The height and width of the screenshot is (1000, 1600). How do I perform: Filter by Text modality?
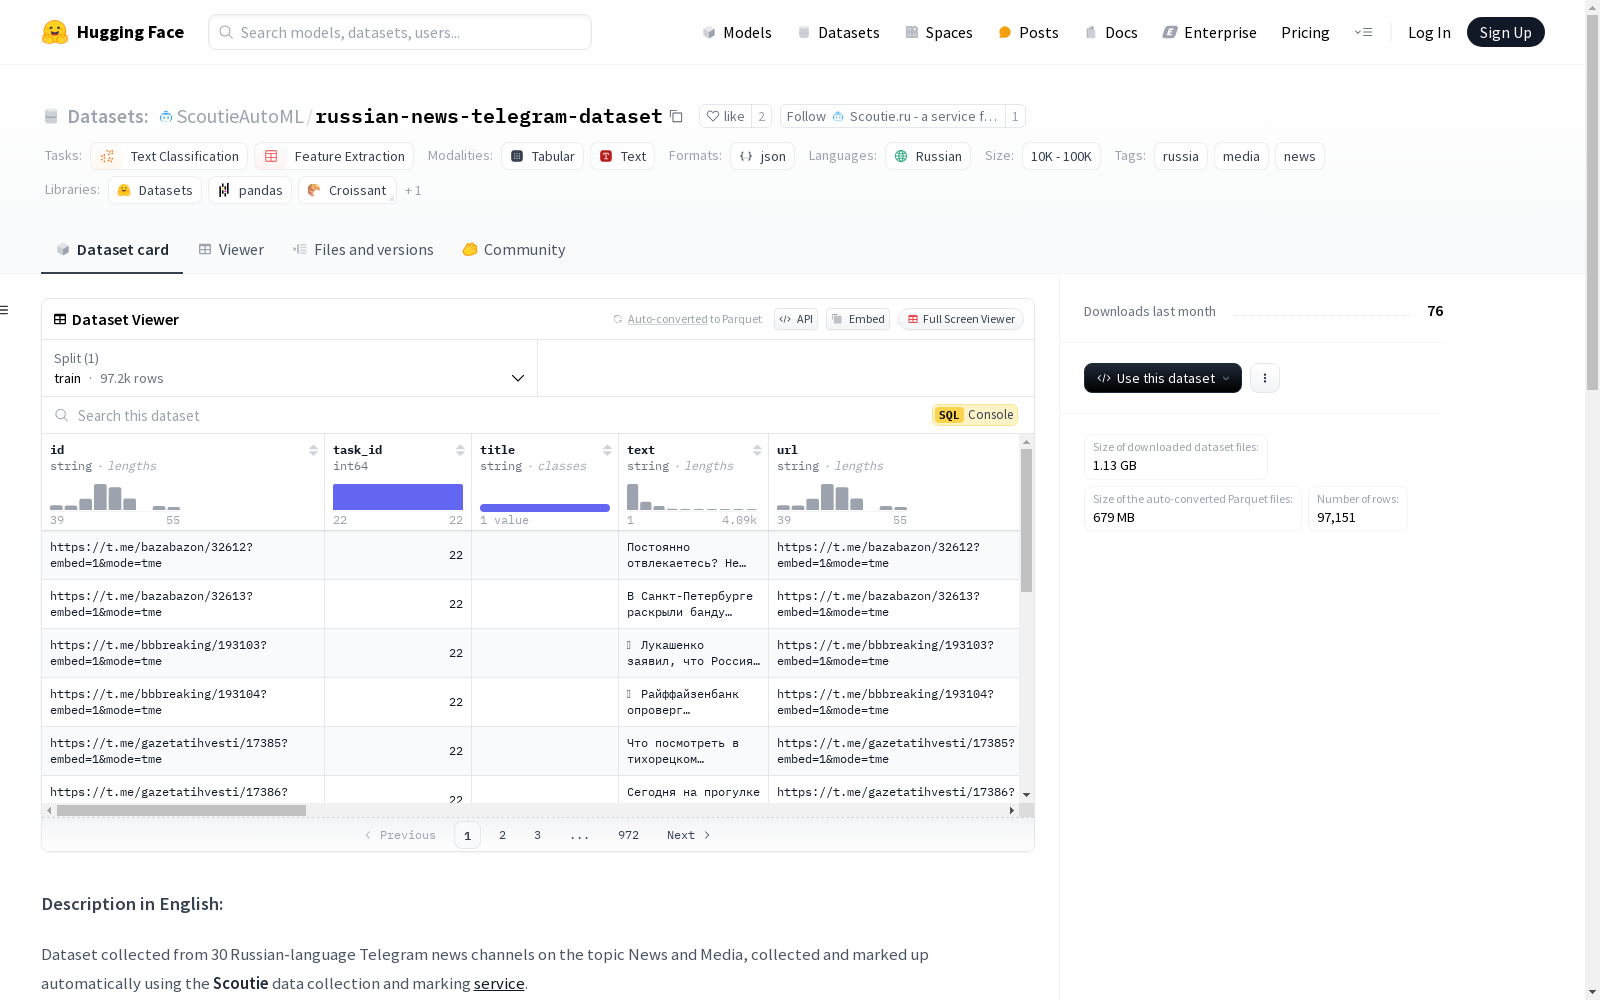click(x=622, y=156)
